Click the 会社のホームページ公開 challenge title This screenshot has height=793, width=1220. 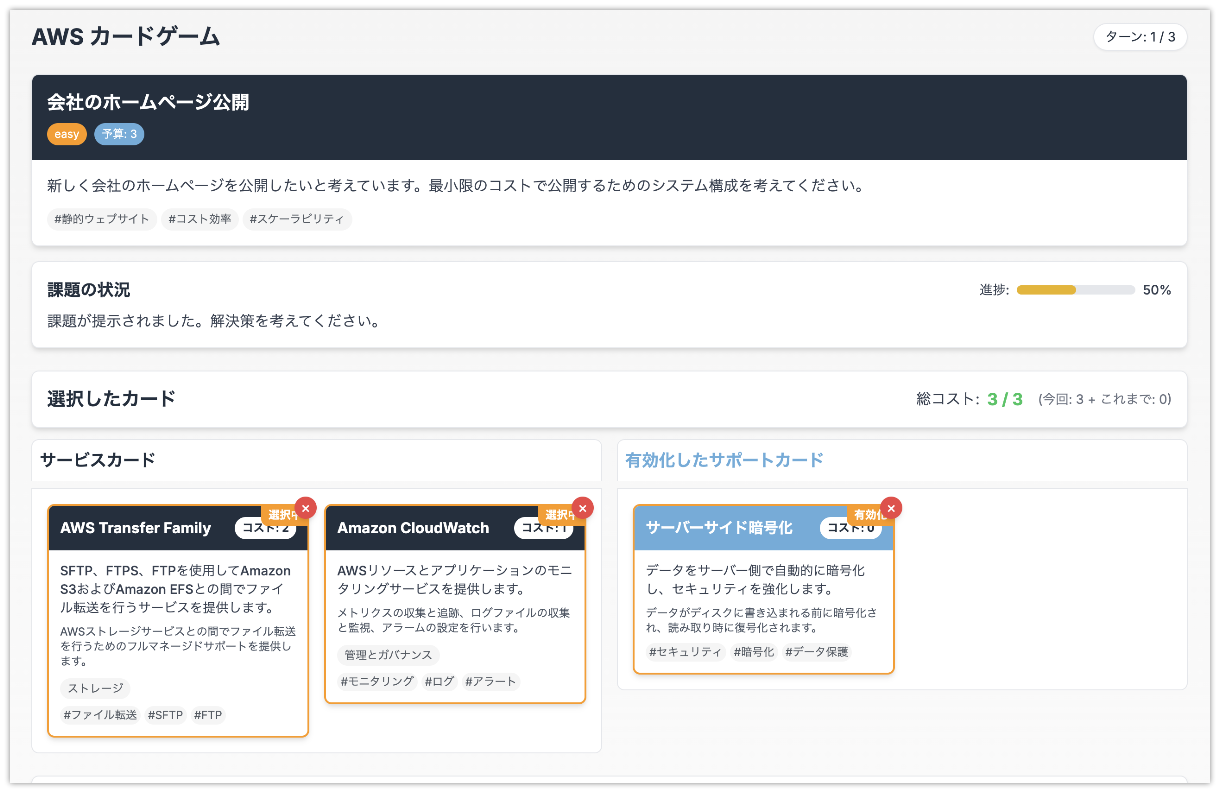[x=148, y=102]
